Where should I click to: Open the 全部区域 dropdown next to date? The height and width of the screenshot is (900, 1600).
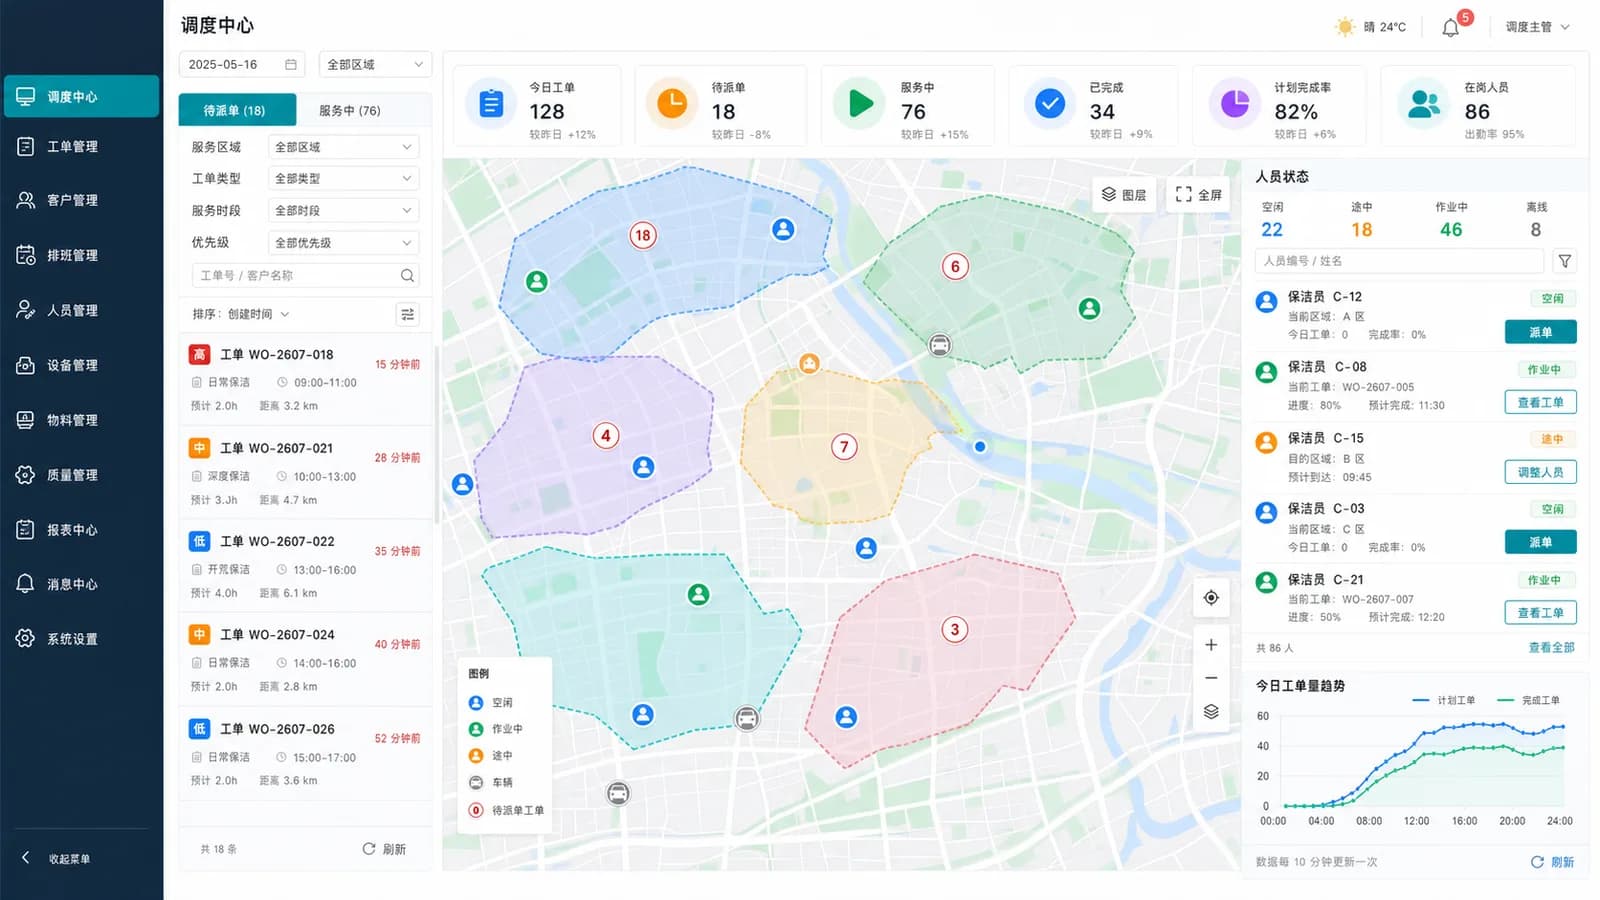[375, 64]
